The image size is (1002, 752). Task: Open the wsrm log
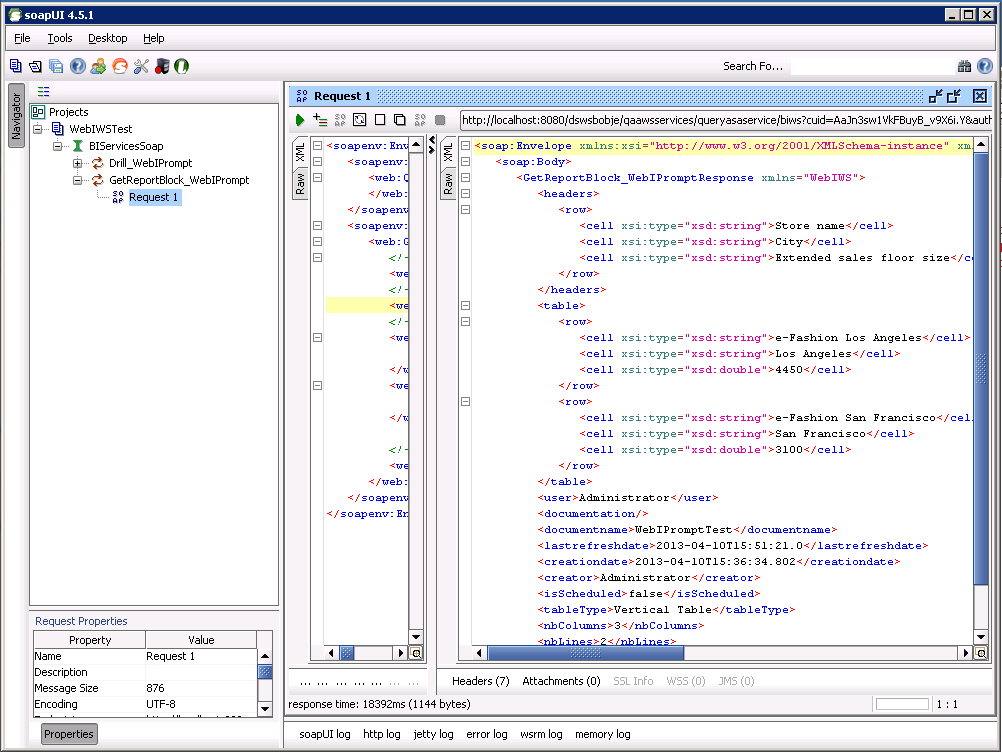click(541, 734)
